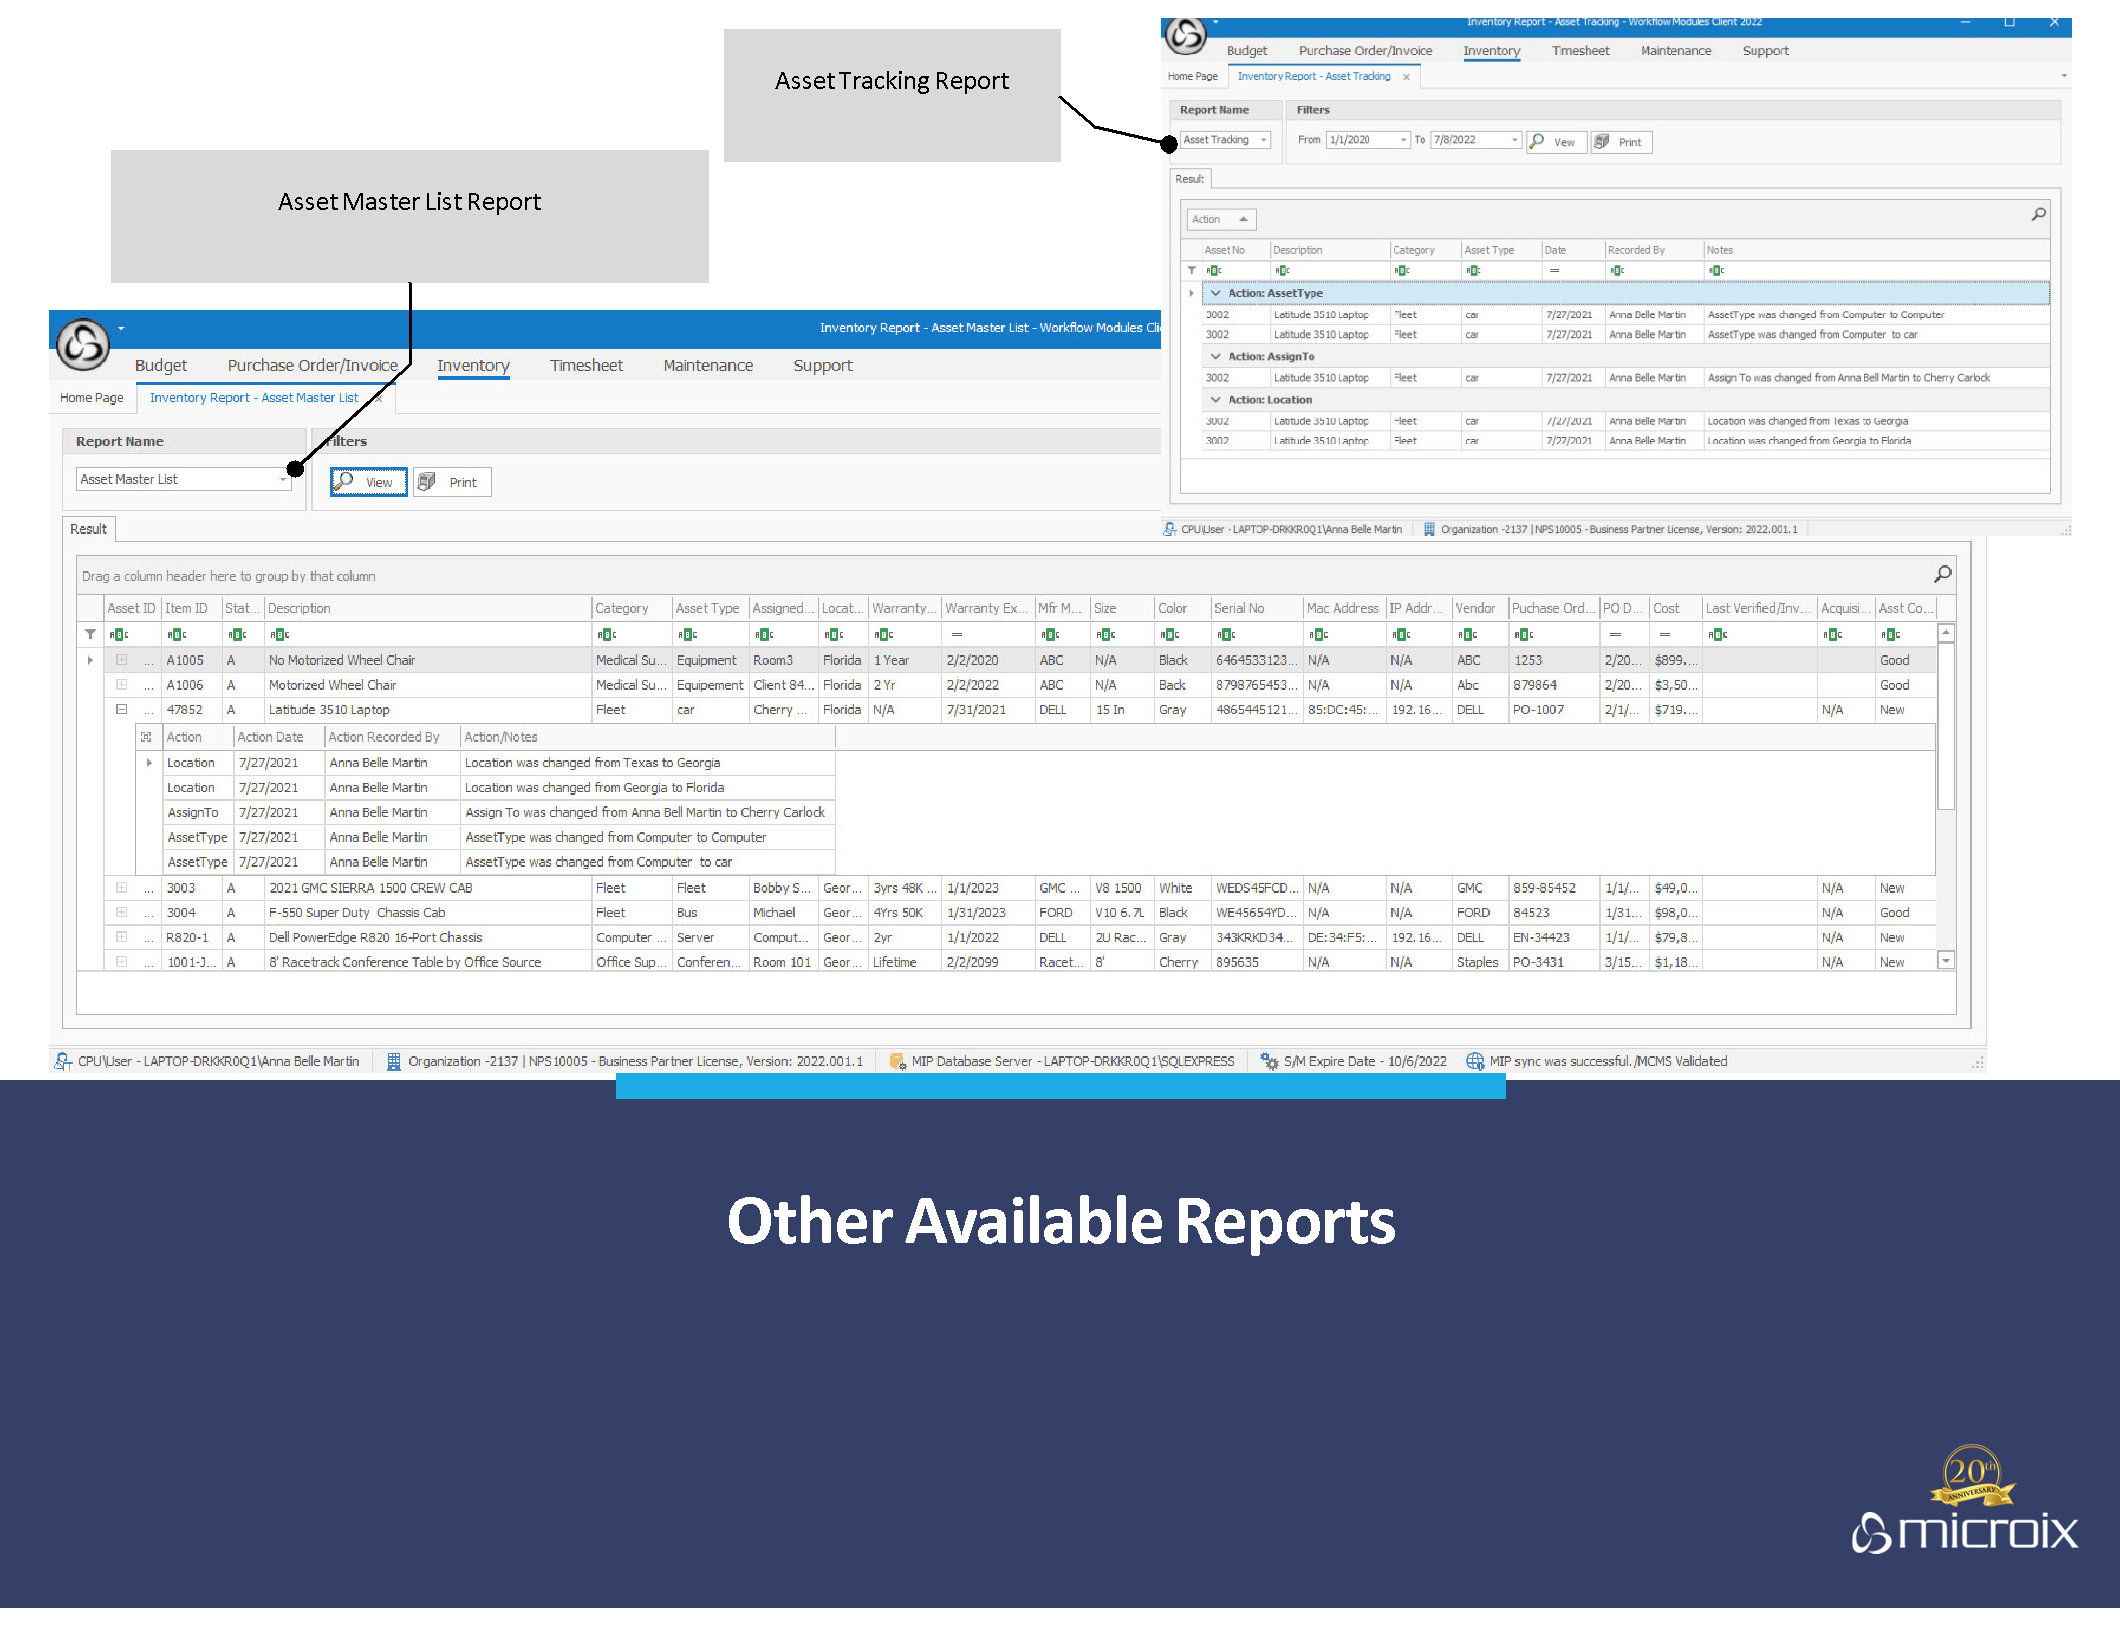Viewport: 2120px width, 1632px height.
Task: Click the filter funnel icon in the Asset ID row
Action: (x=91, y=634)
